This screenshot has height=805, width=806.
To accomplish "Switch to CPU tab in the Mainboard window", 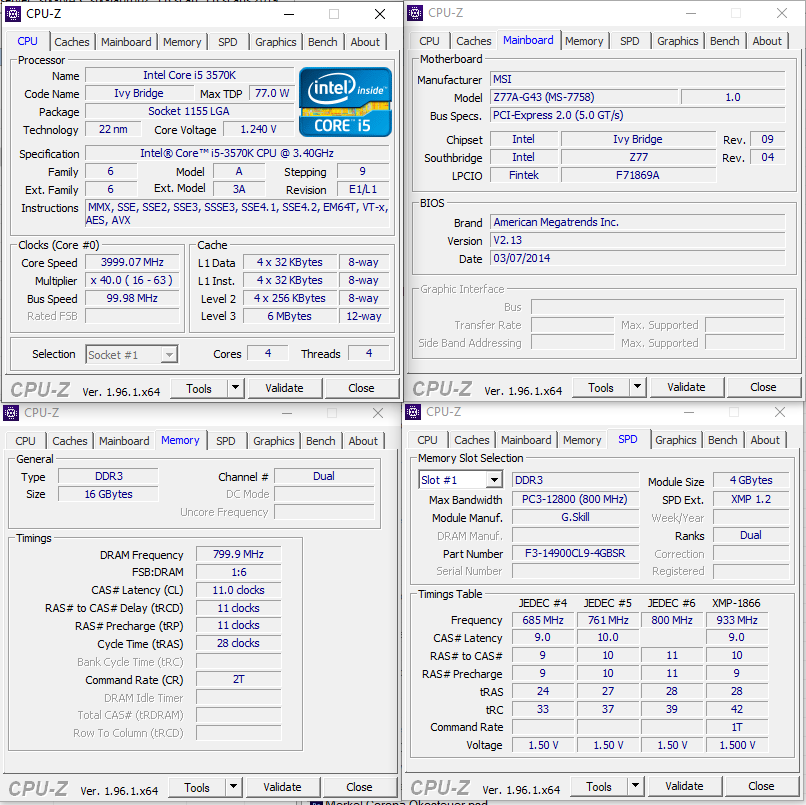I will click(x=429, y=41).
